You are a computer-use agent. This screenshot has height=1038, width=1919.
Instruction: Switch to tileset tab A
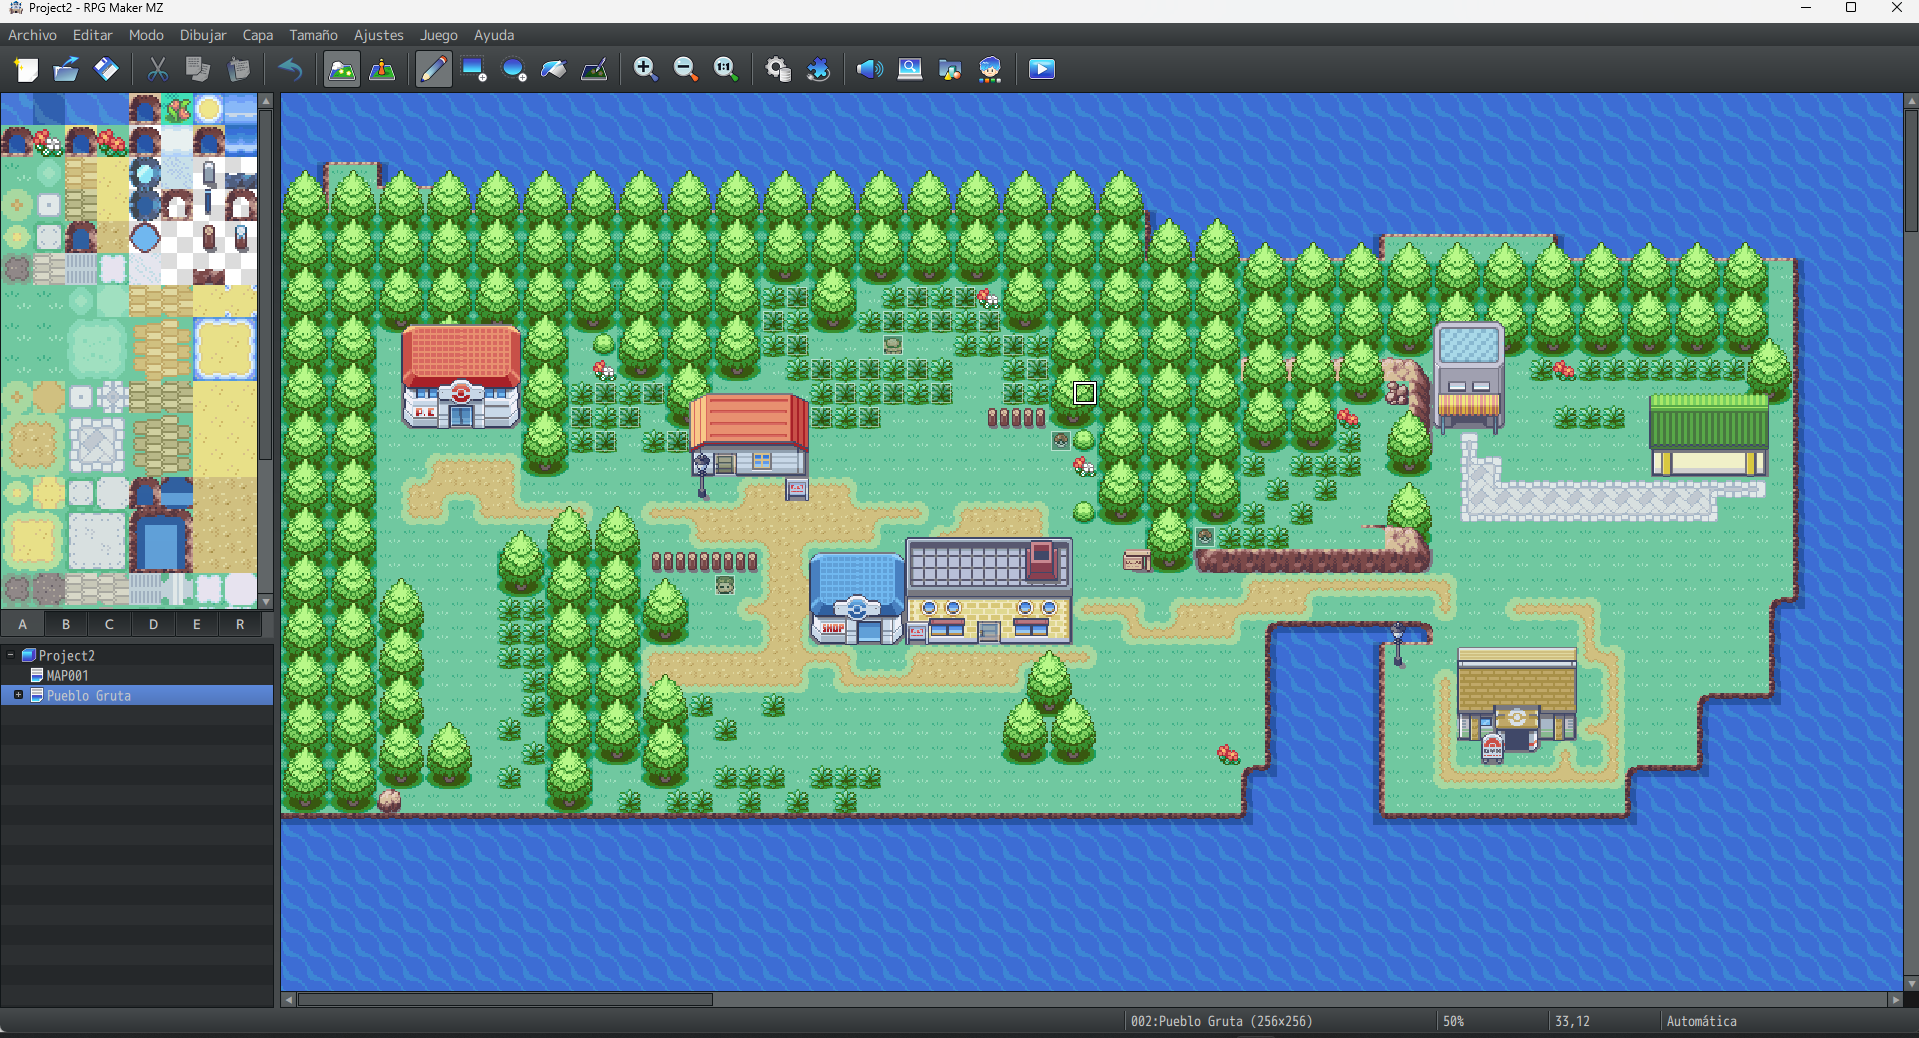(22, 624)
